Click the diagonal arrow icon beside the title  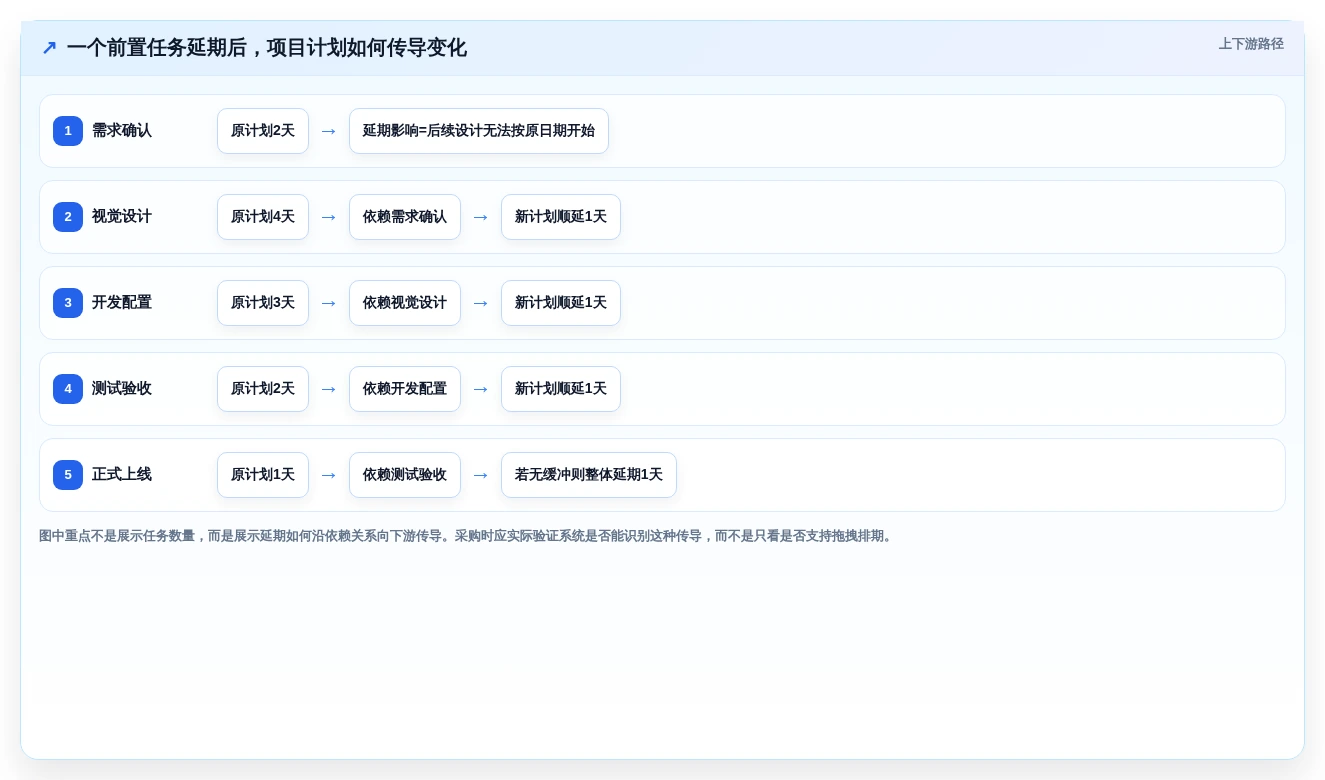(49, 48)
